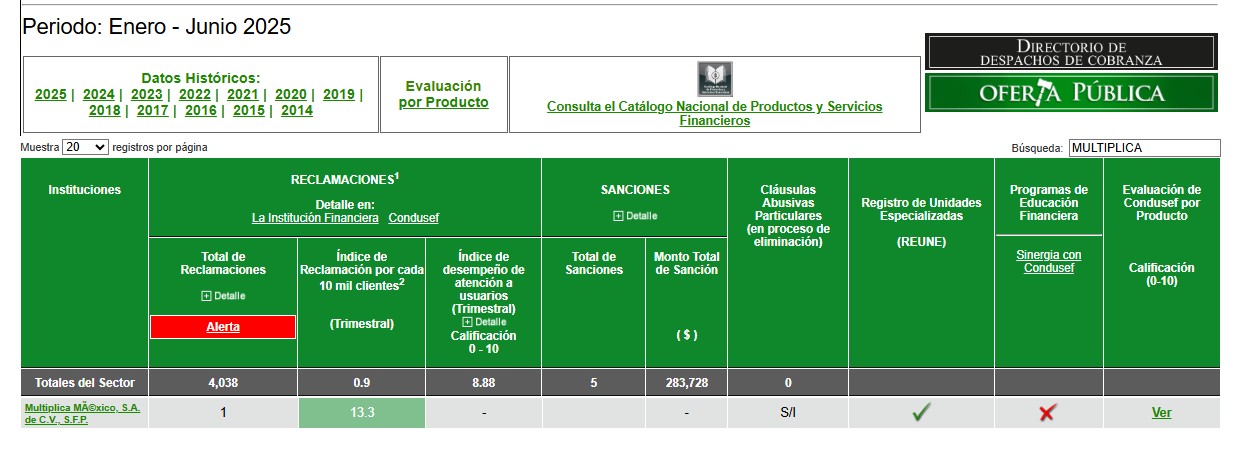Viewport: 1247px width, 468px height.
Task: Open Condusef reclamaciones detail link
Action: click(413, 217)
